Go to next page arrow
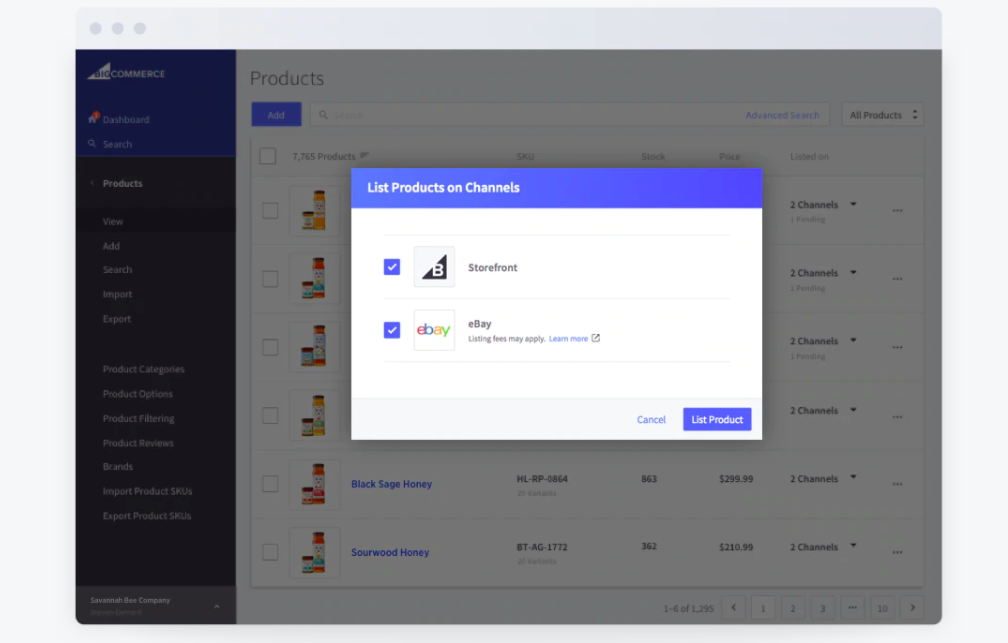This screenshot has height=643, width=1008. click(912, 608)
